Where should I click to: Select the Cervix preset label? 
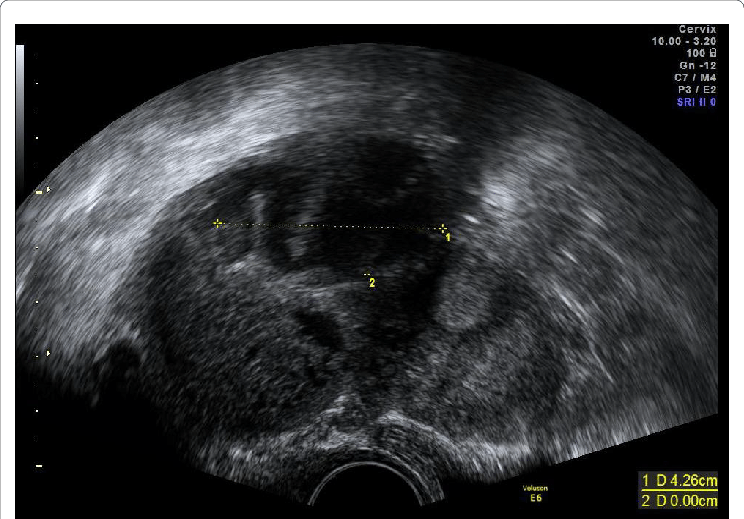pos(700,30)
